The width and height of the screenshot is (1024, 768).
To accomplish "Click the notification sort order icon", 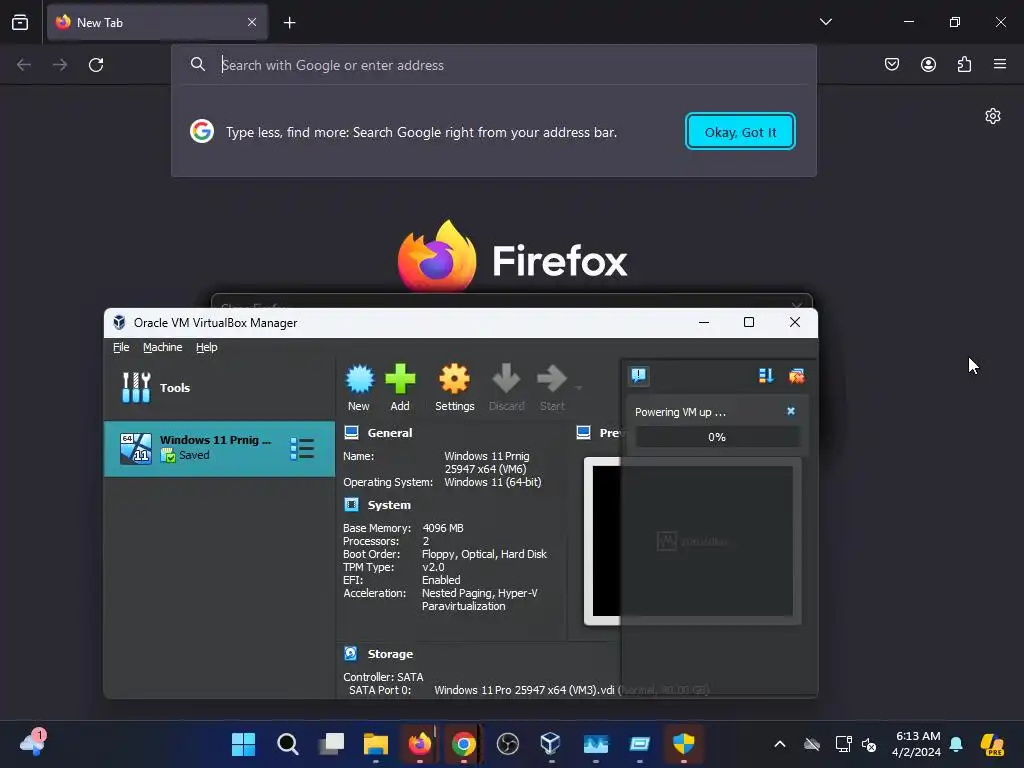I will click(766, 376).
